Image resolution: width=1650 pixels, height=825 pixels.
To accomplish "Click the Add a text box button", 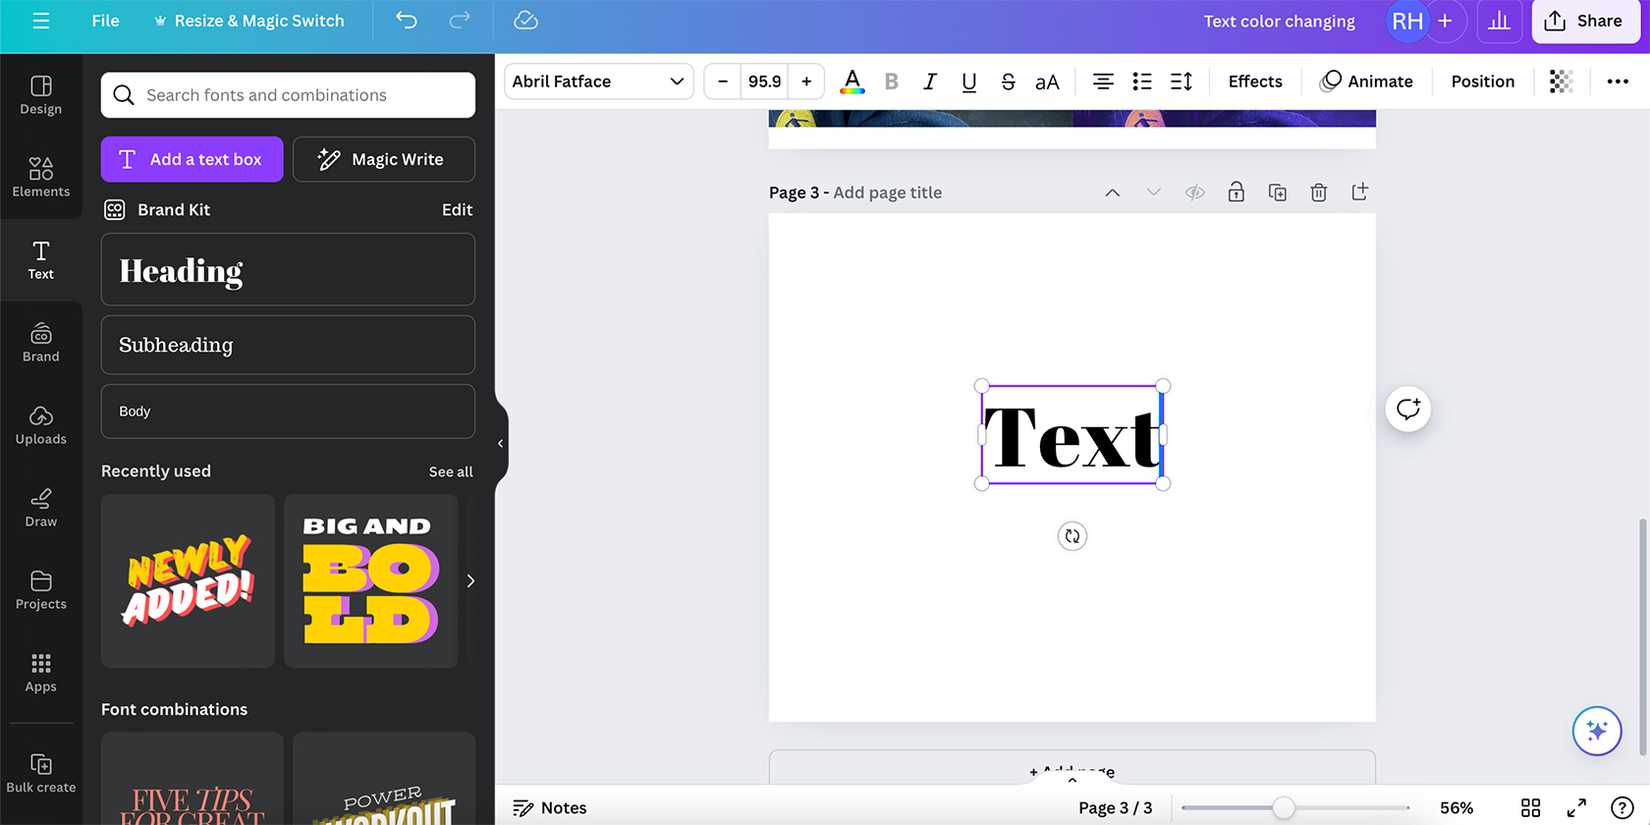I will pyautogui.click(x=192, y=159).
